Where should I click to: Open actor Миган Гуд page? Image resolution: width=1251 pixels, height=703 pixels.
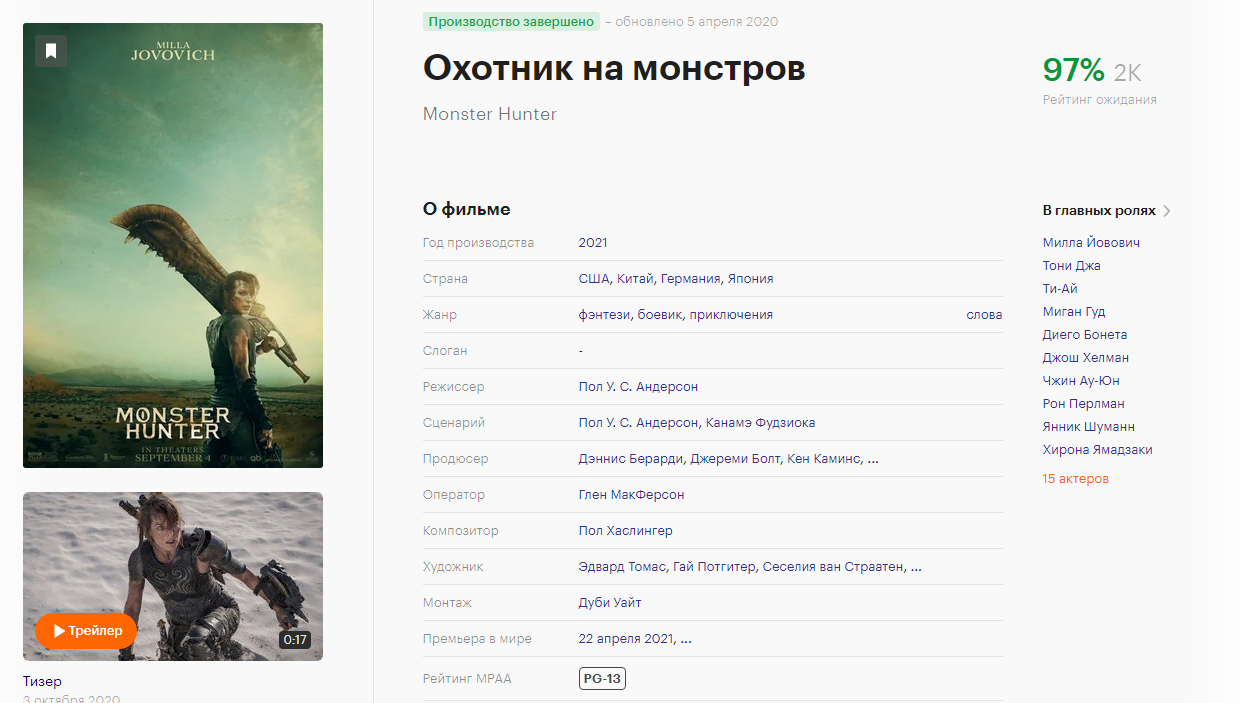click(1074, 312)
